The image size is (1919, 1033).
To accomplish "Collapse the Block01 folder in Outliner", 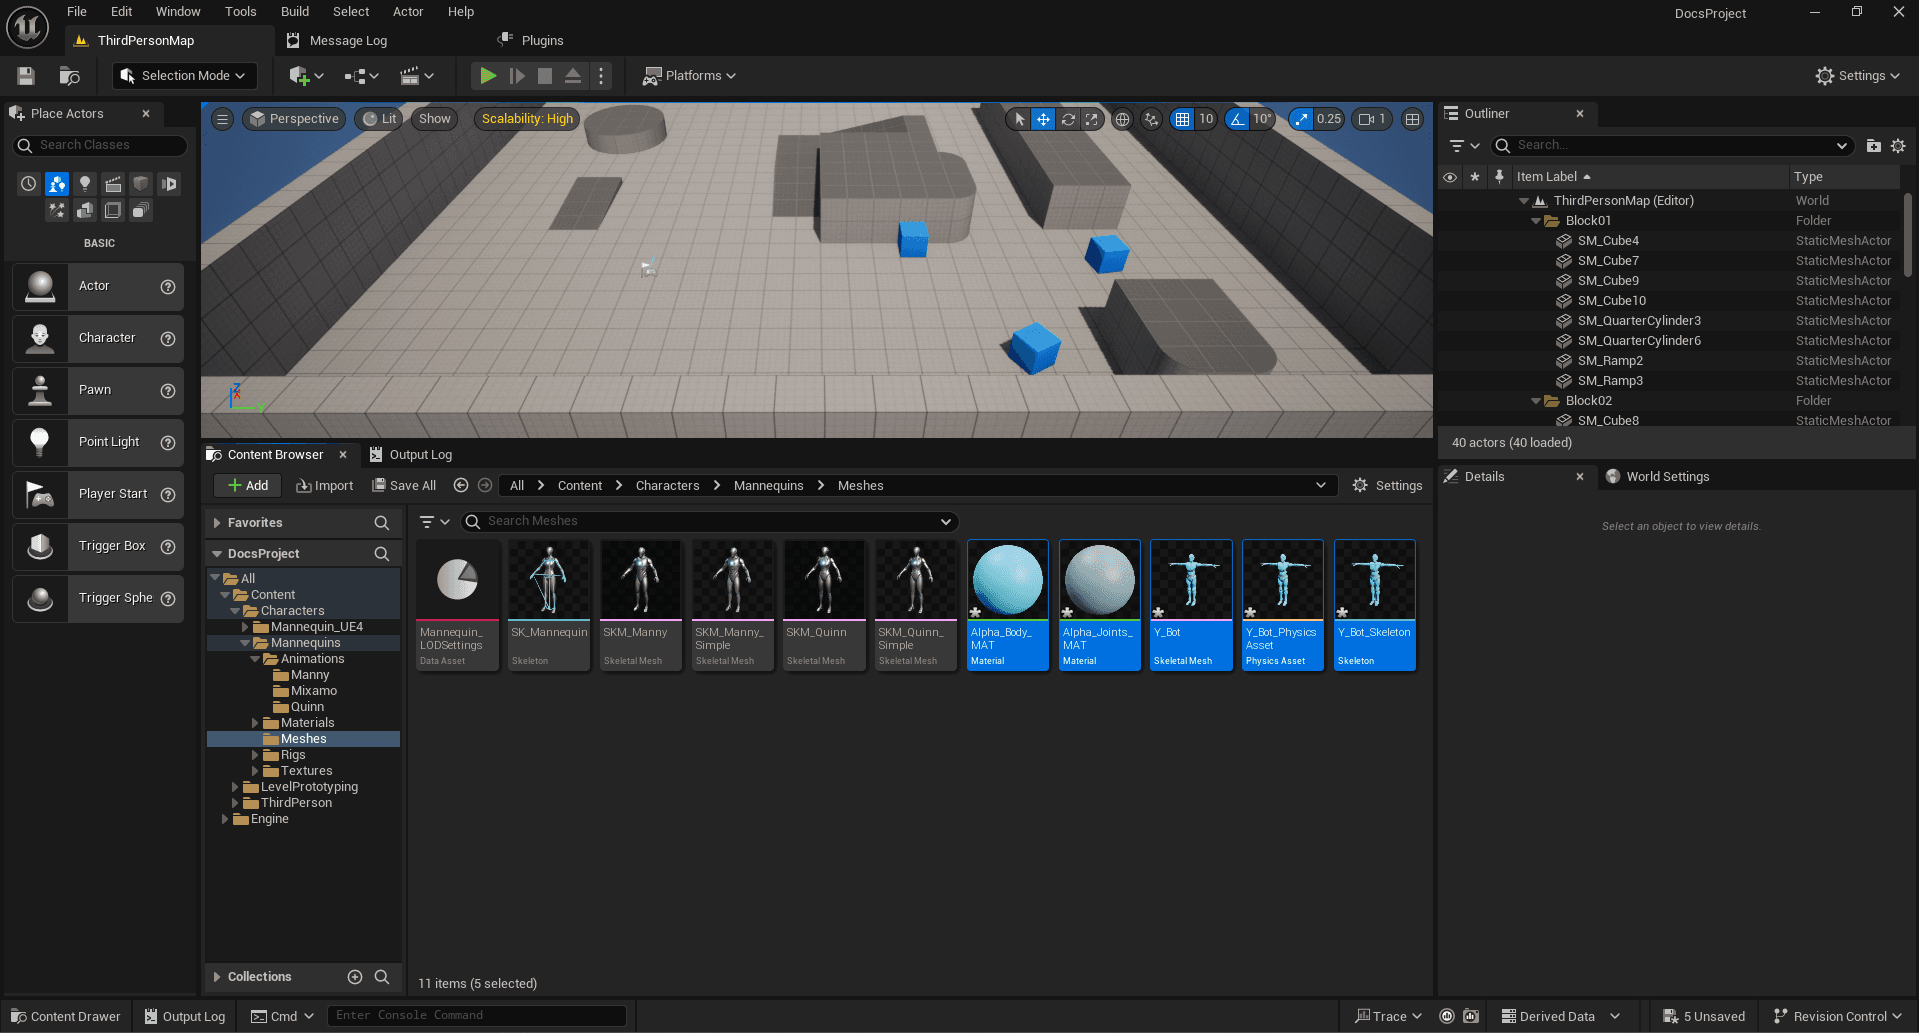I will point(1536,221).
